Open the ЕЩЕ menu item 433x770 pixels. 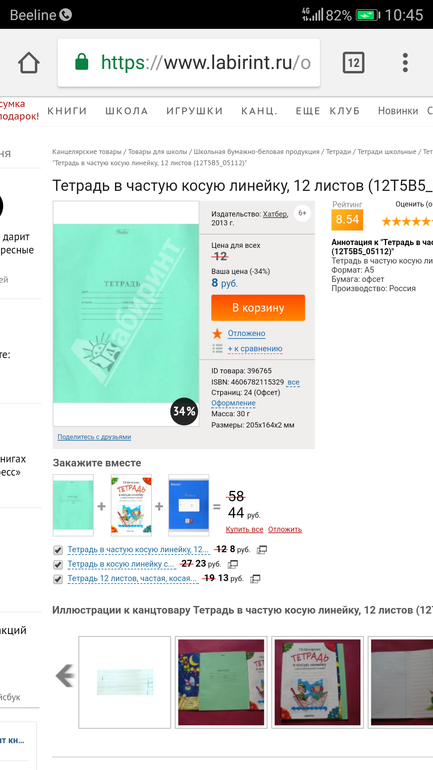[308, 111]
